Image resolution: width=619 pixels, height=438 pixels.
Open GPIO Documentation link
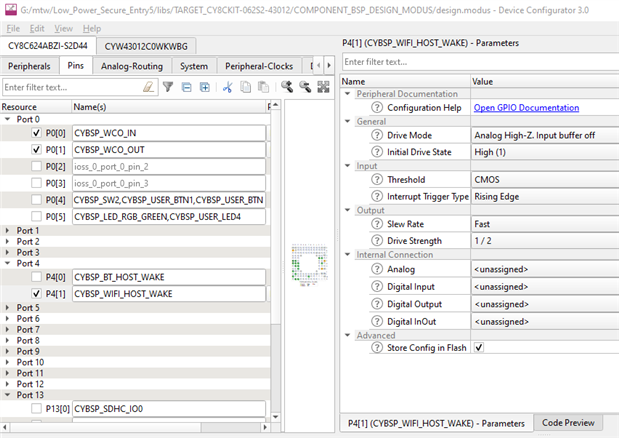pos(526,107)
